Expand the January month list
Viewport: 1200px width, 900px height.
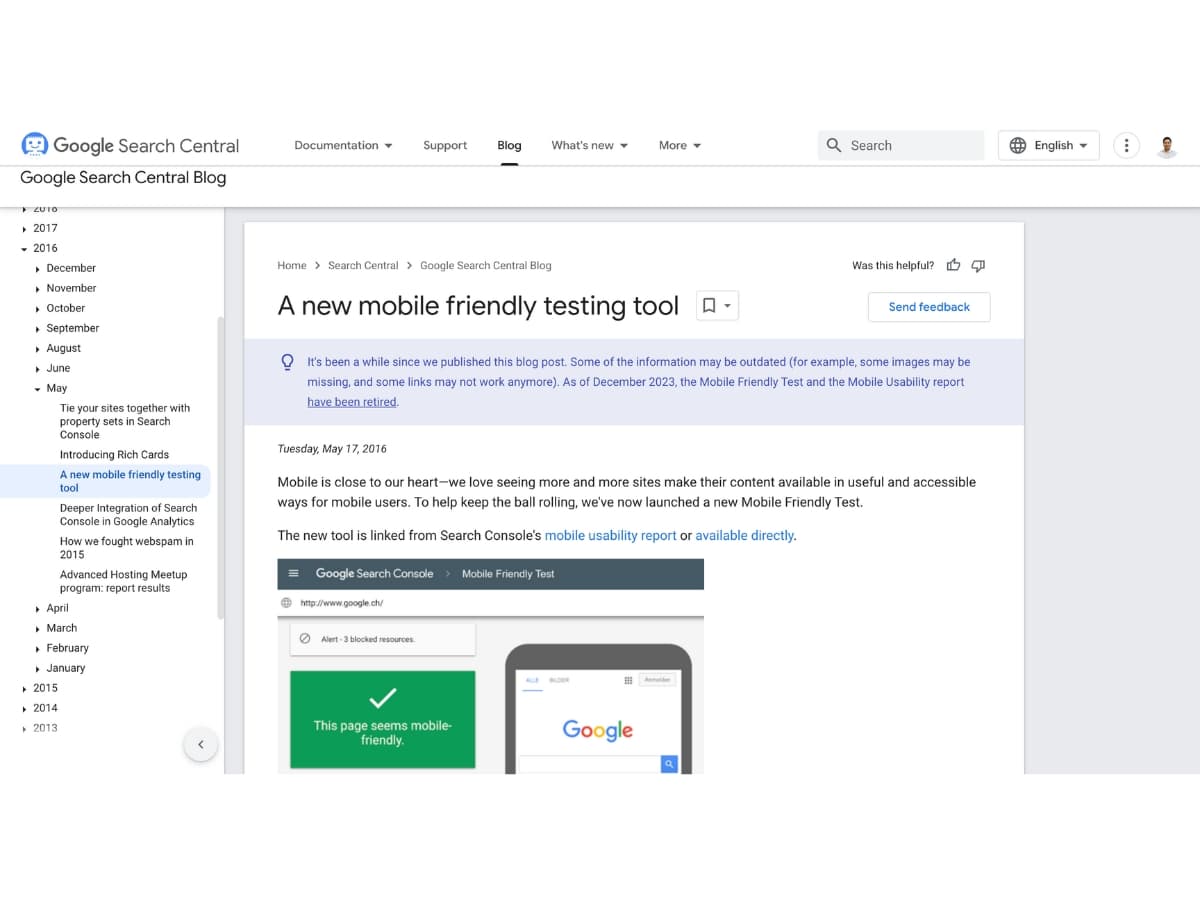click(x=38, y=669)
